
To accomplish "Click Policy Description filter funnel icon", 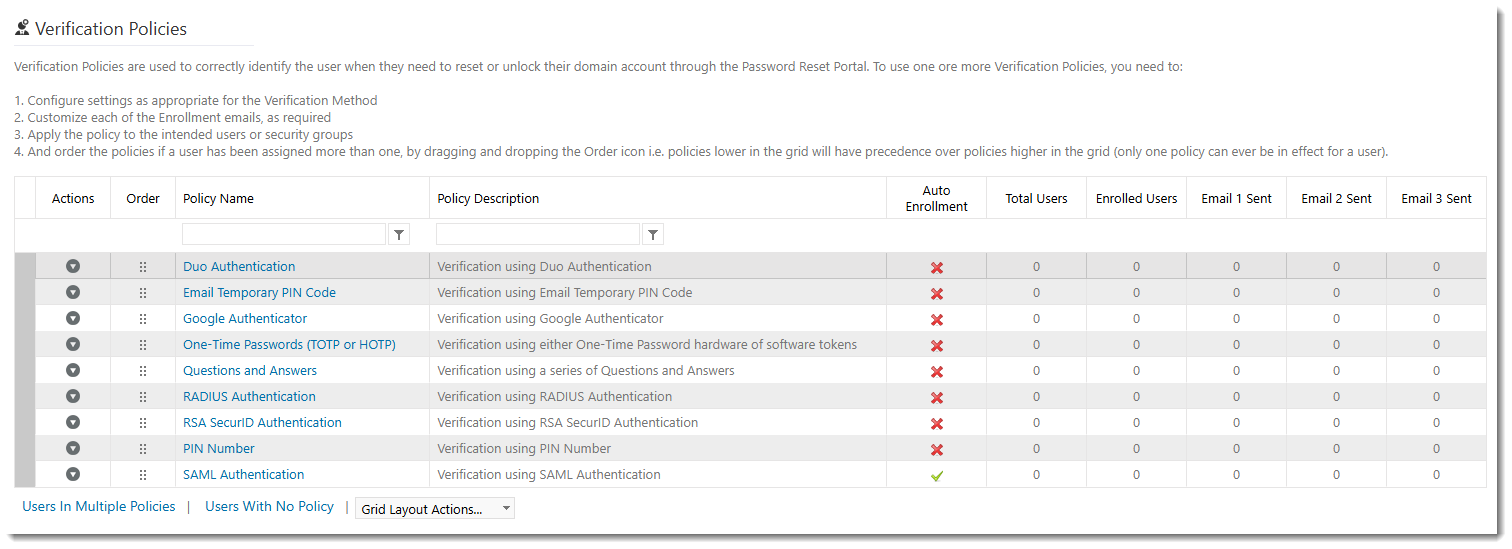I will pos(653,234).
